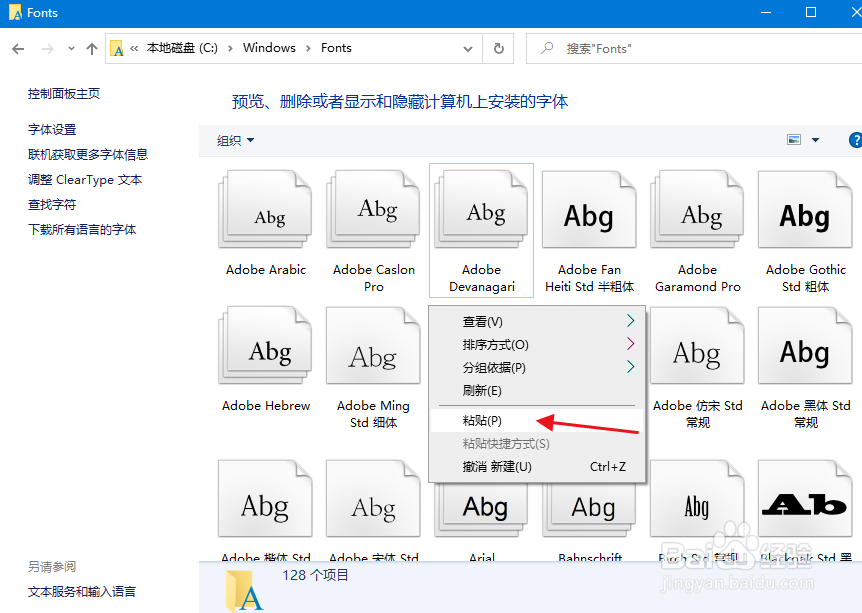Open the Adobe Hebrew font preview
The height and width of the screenshot is (613, 862).
[x=264, y=345]
